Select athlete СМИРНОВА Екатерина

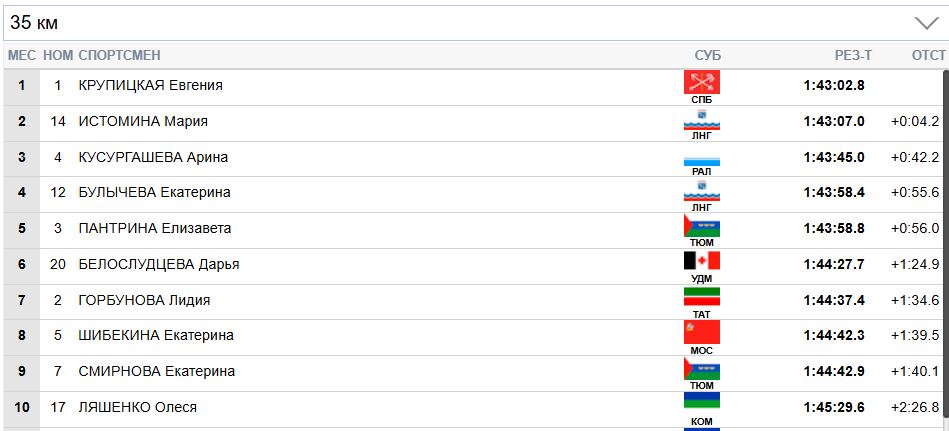[156, 371]
